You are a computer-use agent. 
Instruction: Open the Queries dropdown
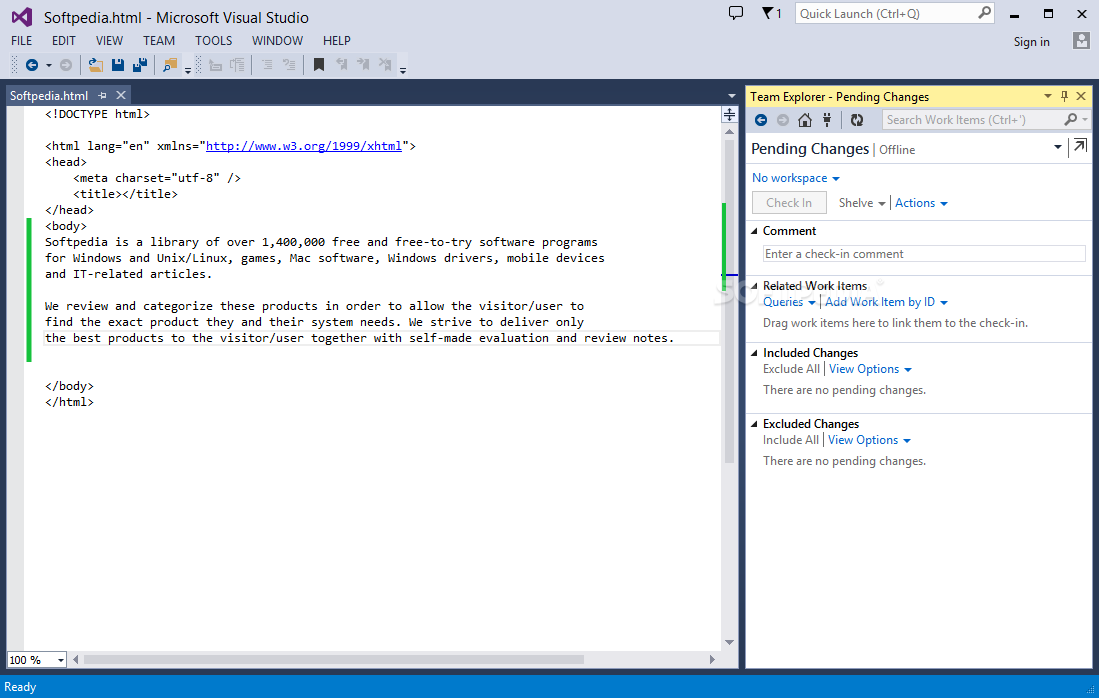click(789, 302)
